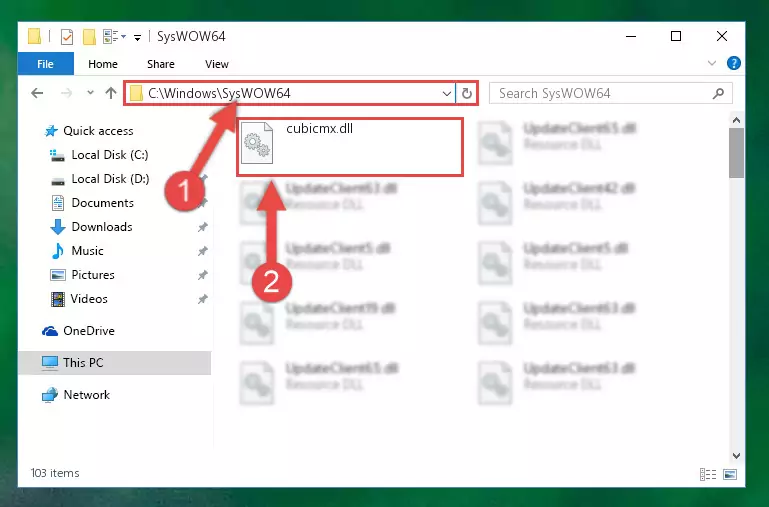Expand the ribbon with the chevron
The width and height of the screenshot is (769, 507).
coord(712,63)
